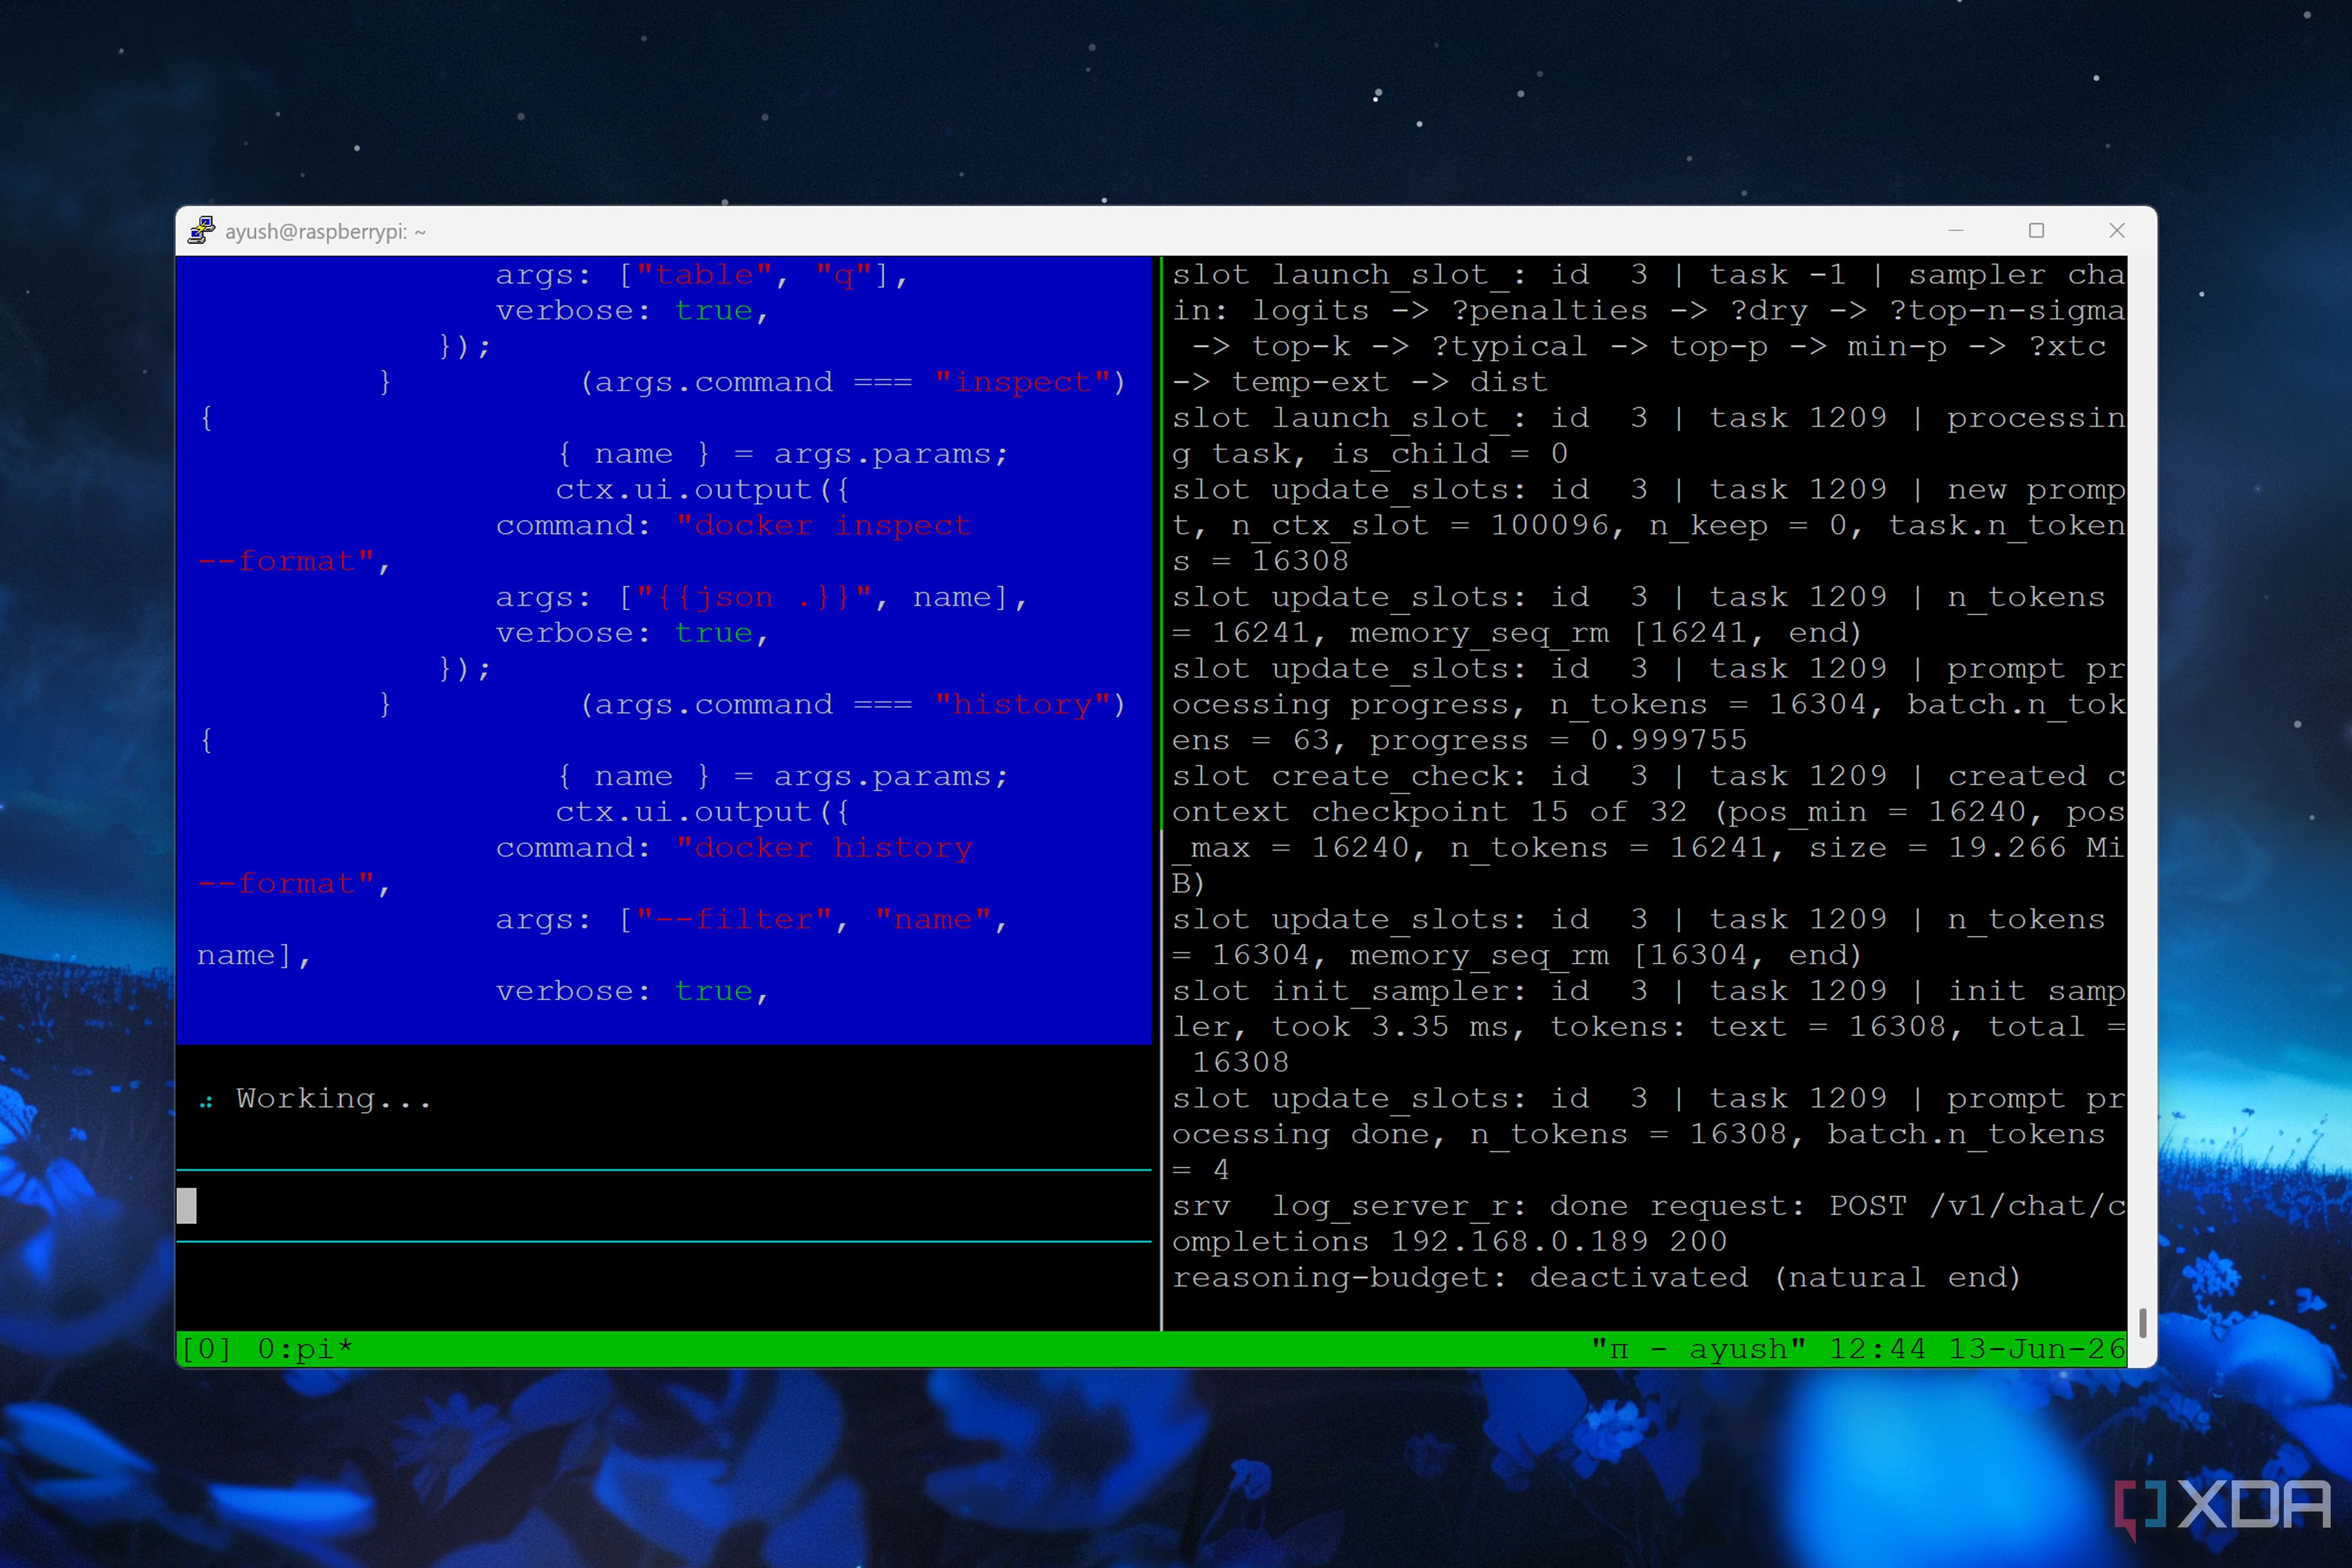Click the window title 'ayush@raspberrypi: ~'
2352x1568 pixels.
click(x=326, y=232)
